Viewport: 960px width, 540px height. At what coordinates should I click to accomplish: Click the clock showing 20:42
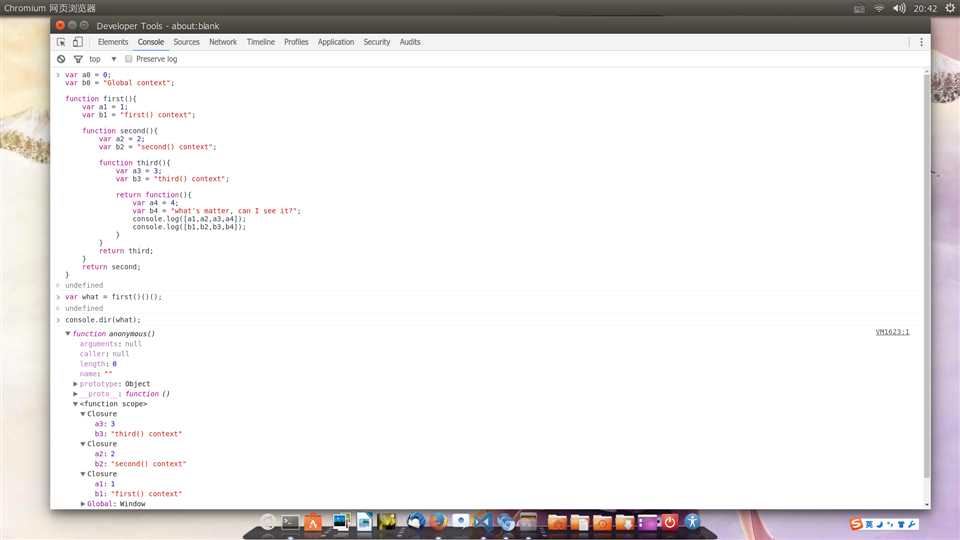[x=925, y=9]
